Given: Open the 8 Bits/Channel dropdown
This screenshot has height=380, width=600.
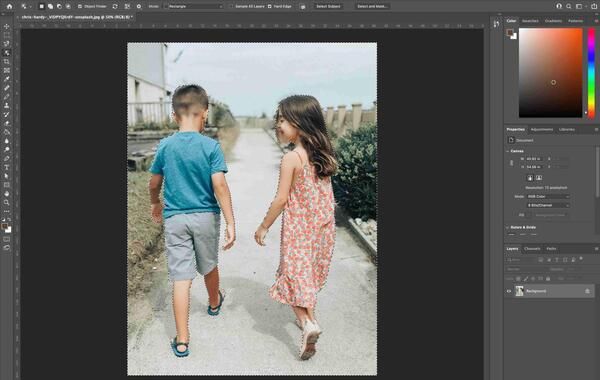Looking at the screenshot, I should (548, 205).
